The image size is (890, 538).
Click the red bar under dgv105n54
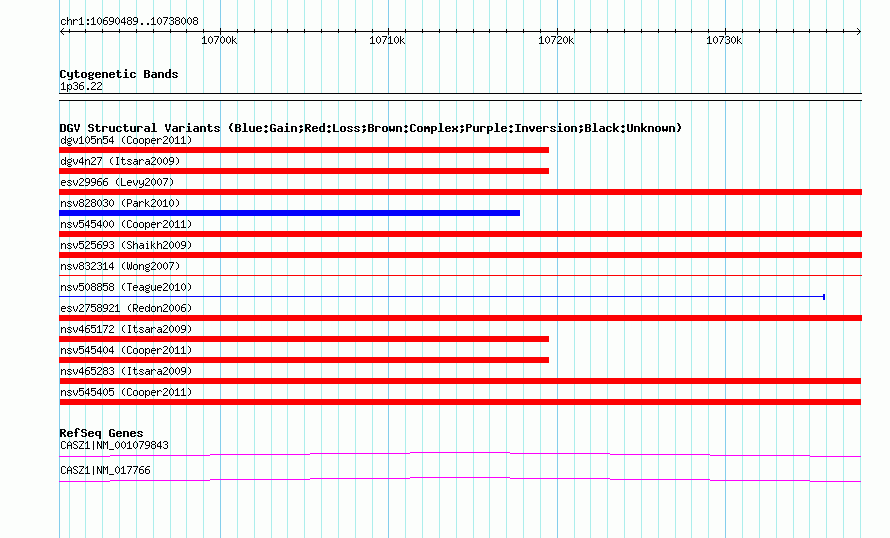pyautogui.click(x=304, y=150)
